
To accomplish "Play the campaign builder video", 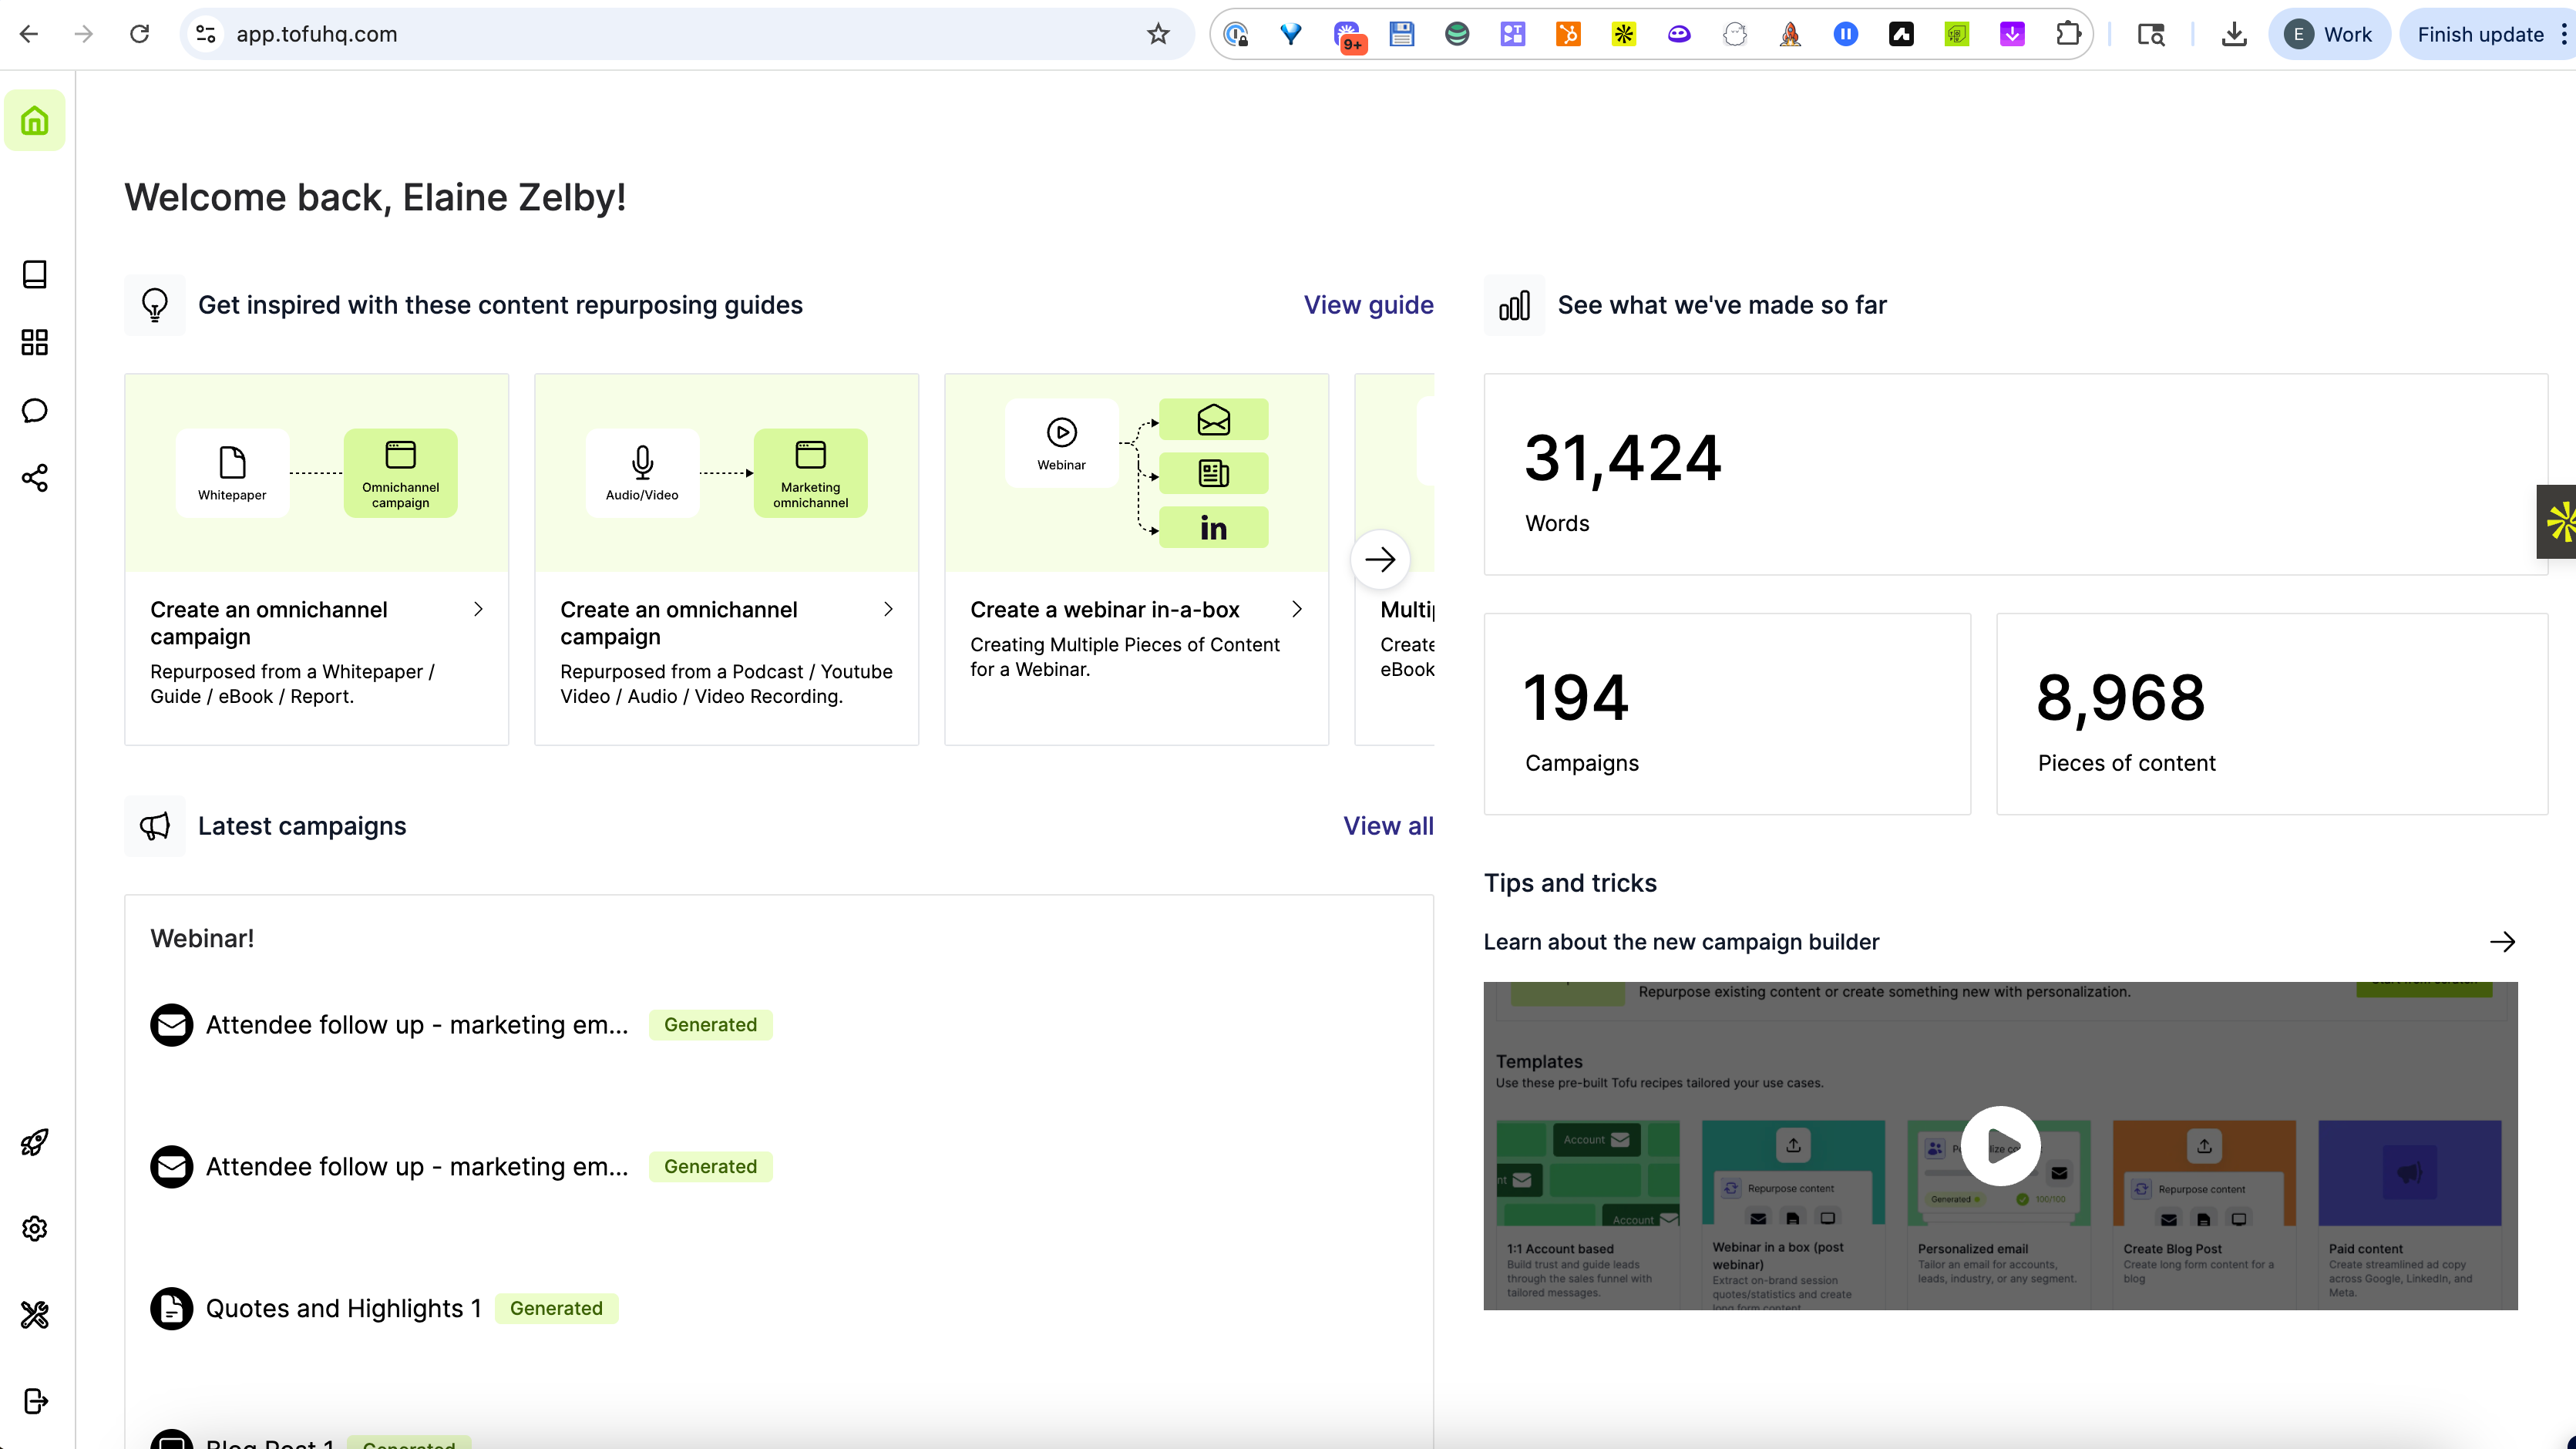I will coord(2000,1146).
